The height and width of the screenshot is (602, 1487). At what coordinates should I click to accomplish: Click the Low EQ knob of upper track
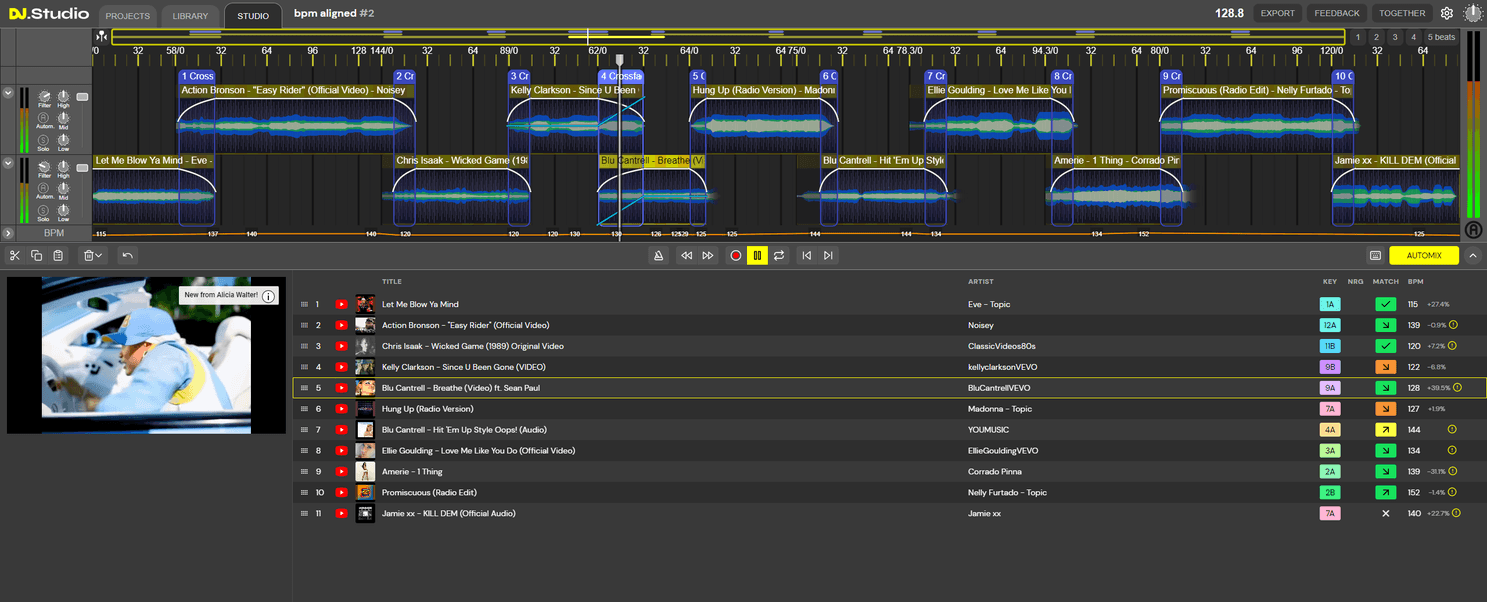point(64,138)
